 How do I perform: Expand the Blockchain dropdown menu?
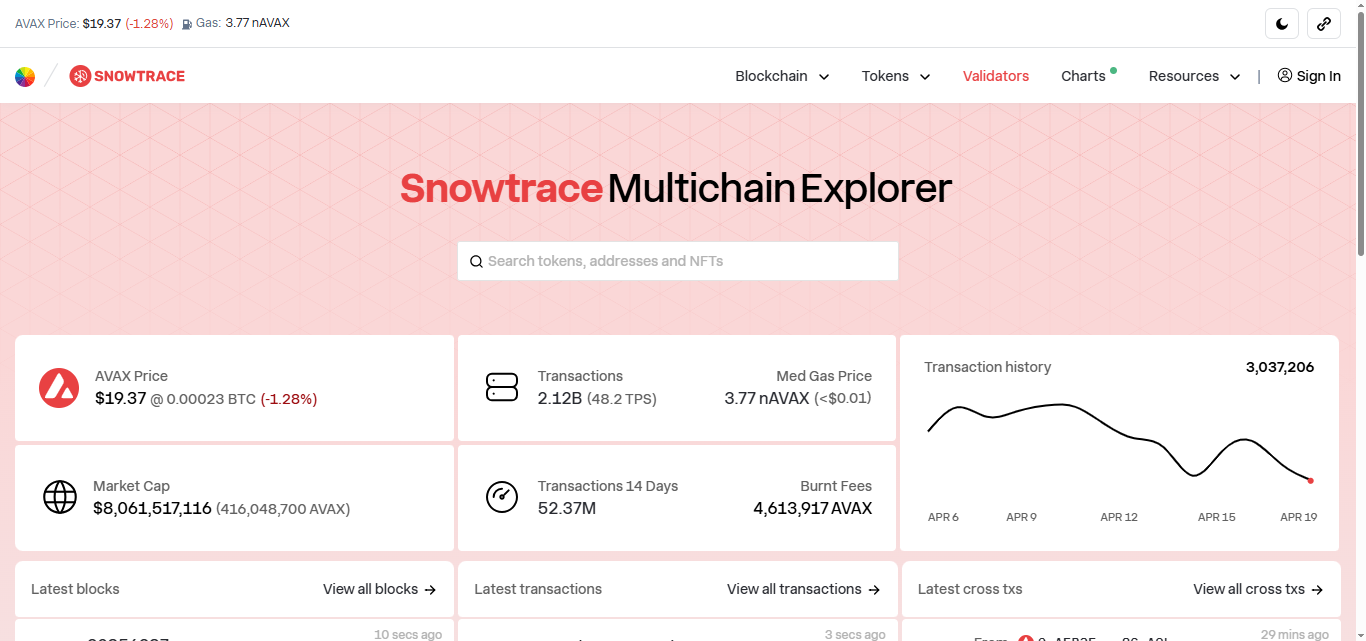tap(782, 76)
